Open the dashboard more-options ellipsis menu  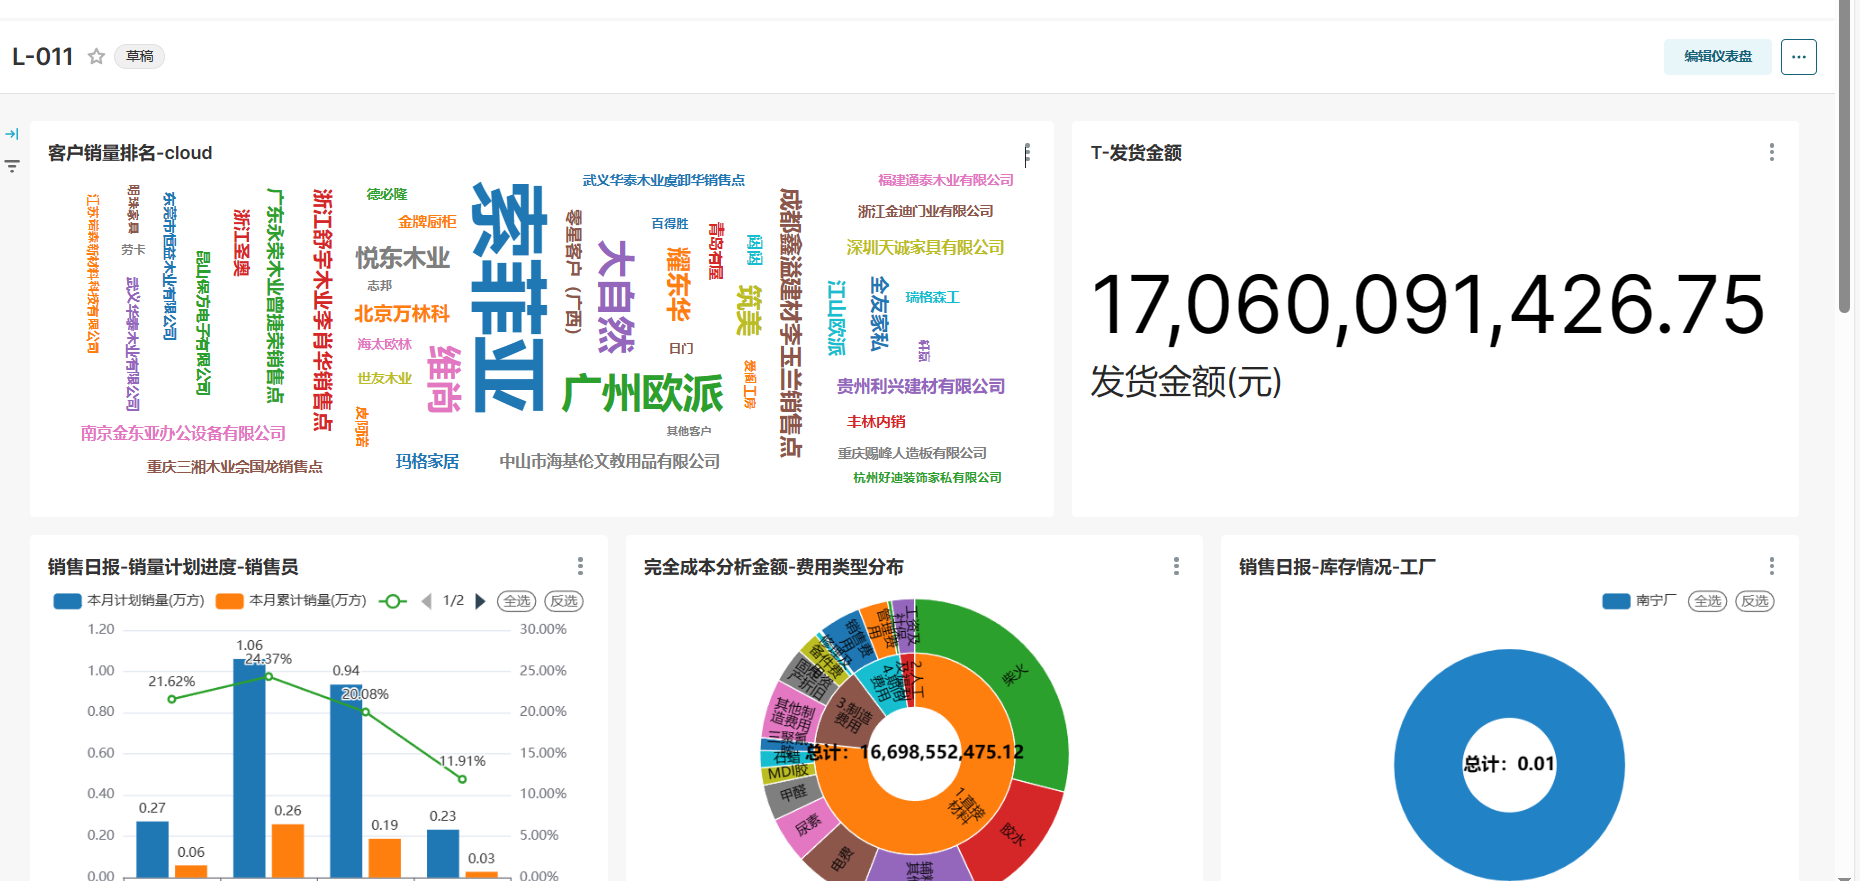(1799, 57)
